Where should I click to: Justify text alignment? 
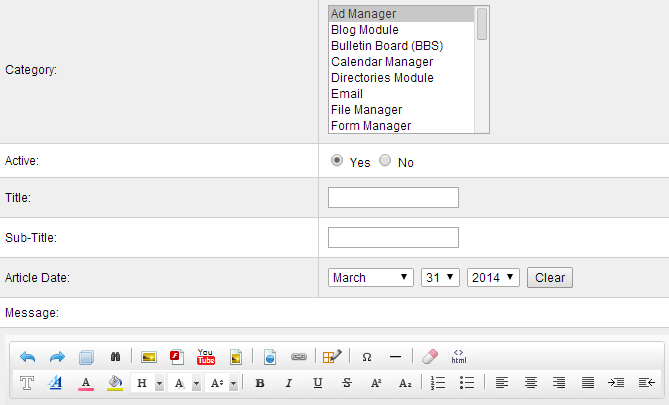[x=588, y=383]
